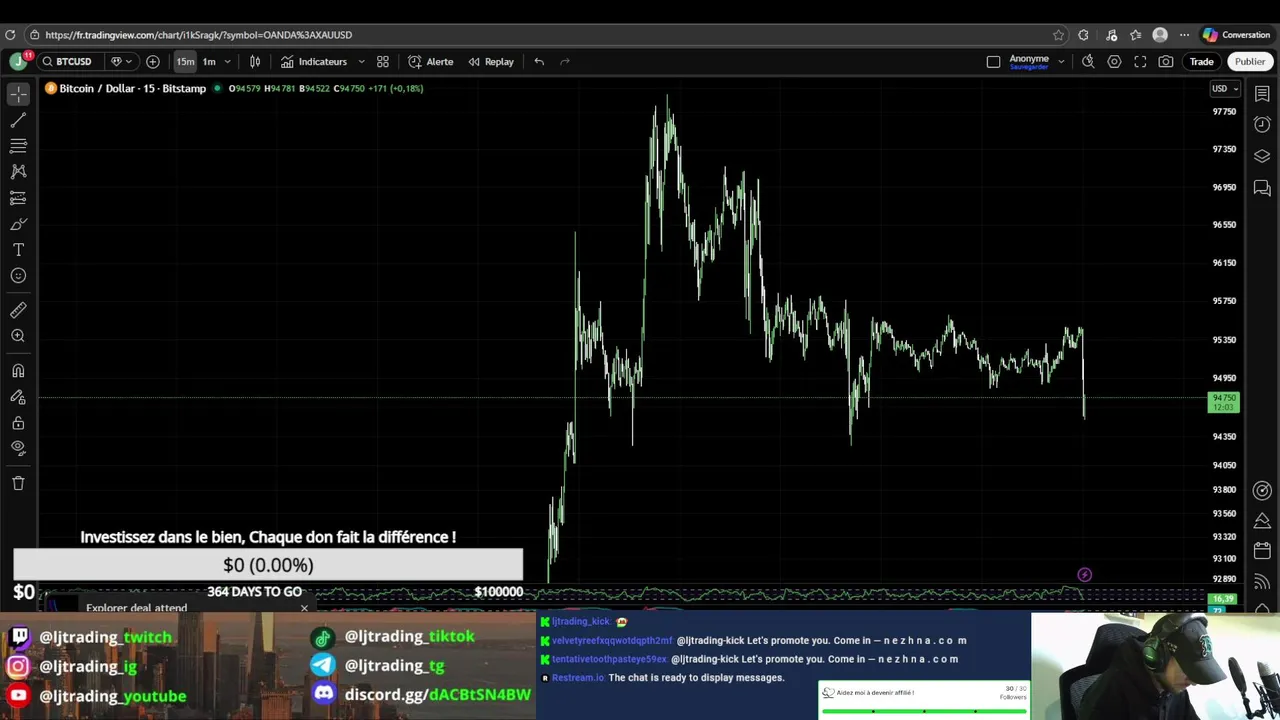
Task: Open the user profile avatar J menu
Action: pyautogui.click(x=18, y=62)
